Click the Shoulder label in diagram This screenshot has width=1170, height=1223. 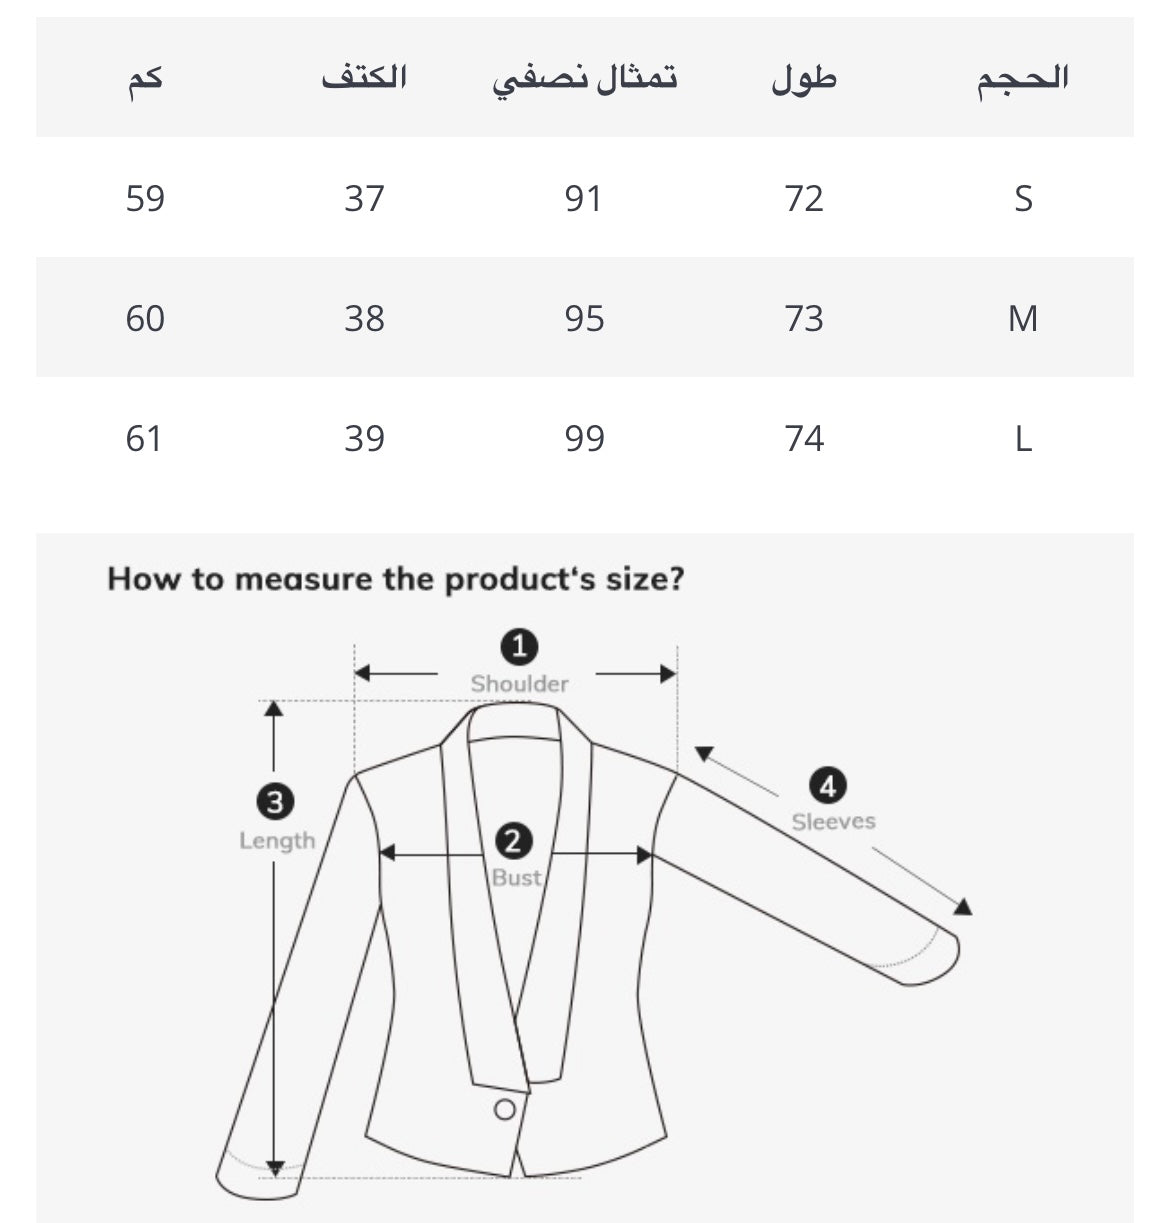pos(519,684)
